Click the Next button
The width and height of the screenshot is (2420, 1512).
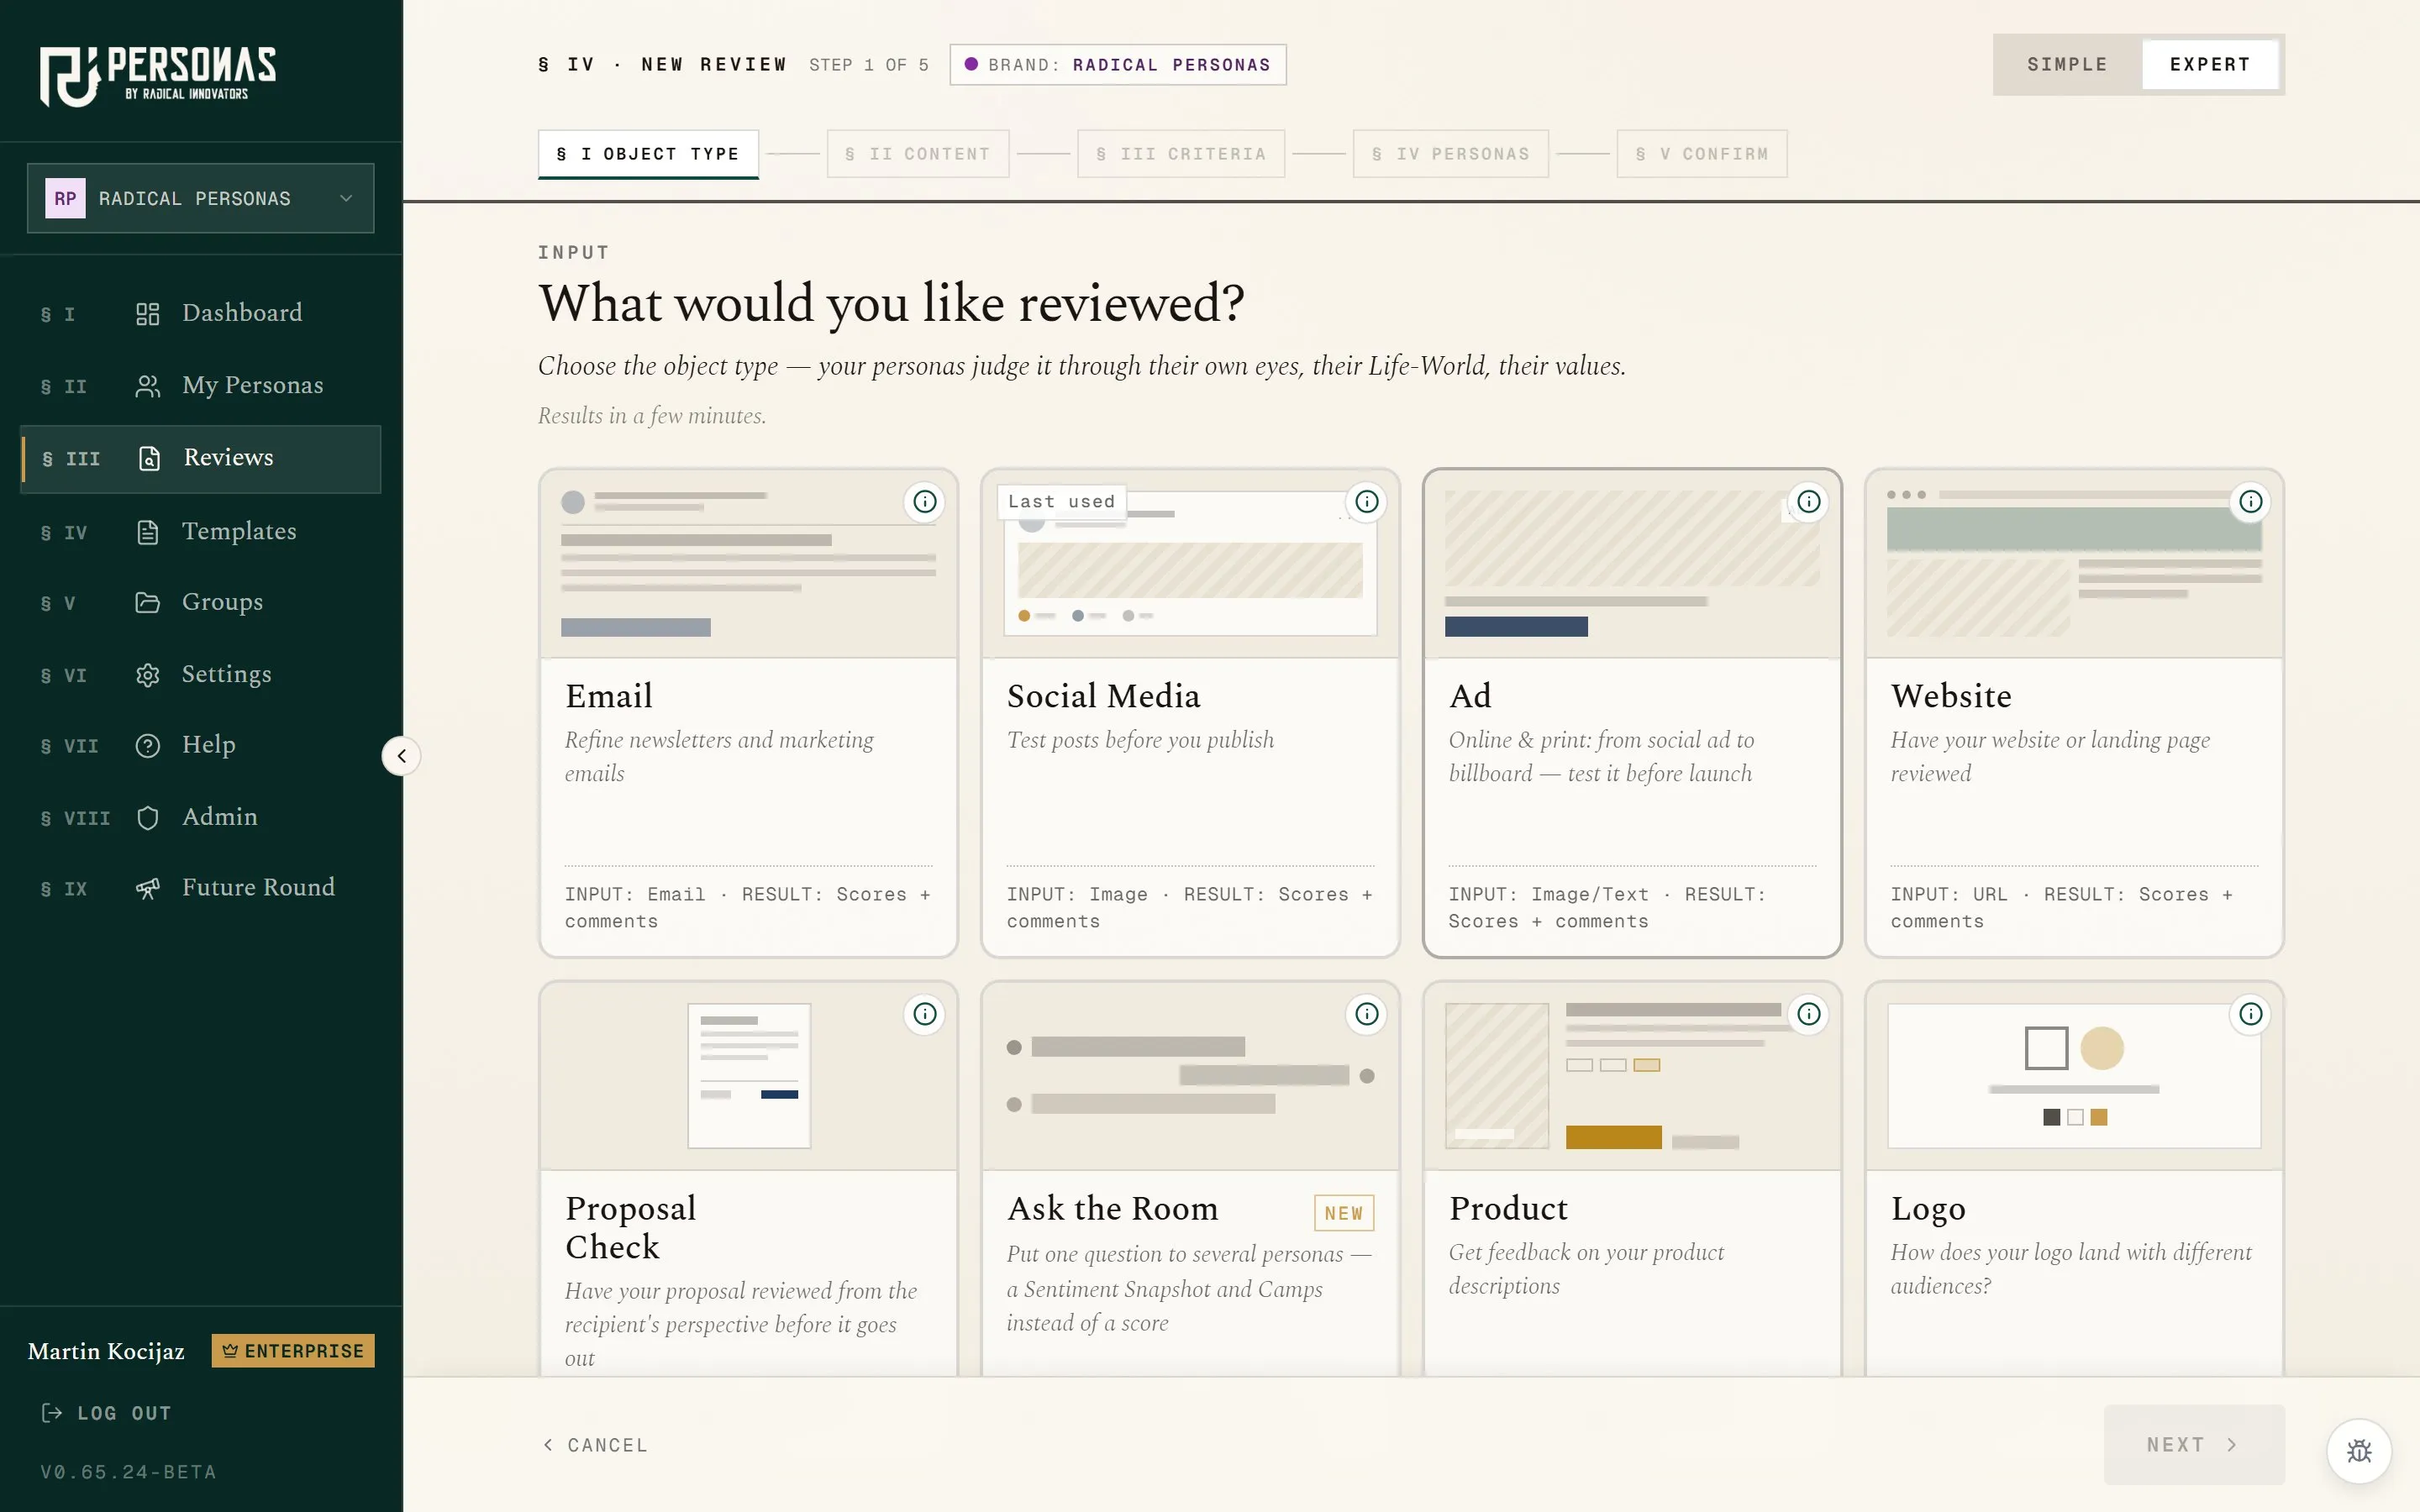click(2194, 1444)
